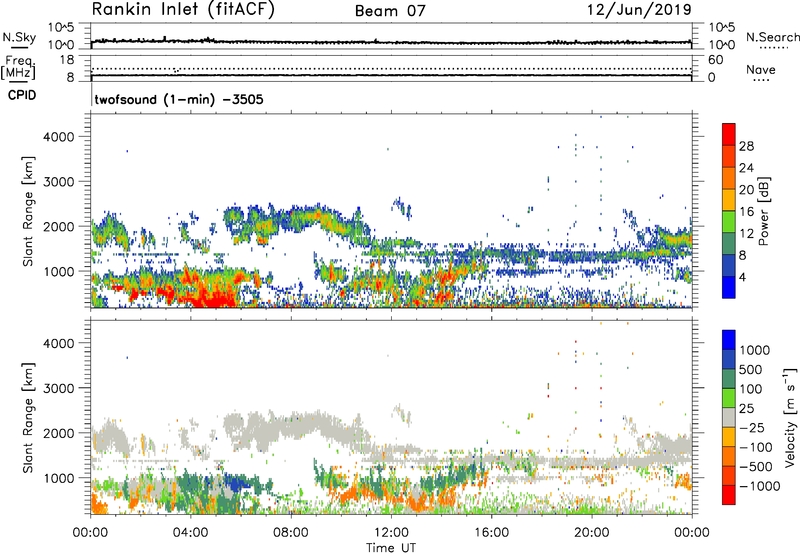This screenshot has width=800, height=554.
Task: Click the "4" label on Power colorbar
Action: pos(742,277)
